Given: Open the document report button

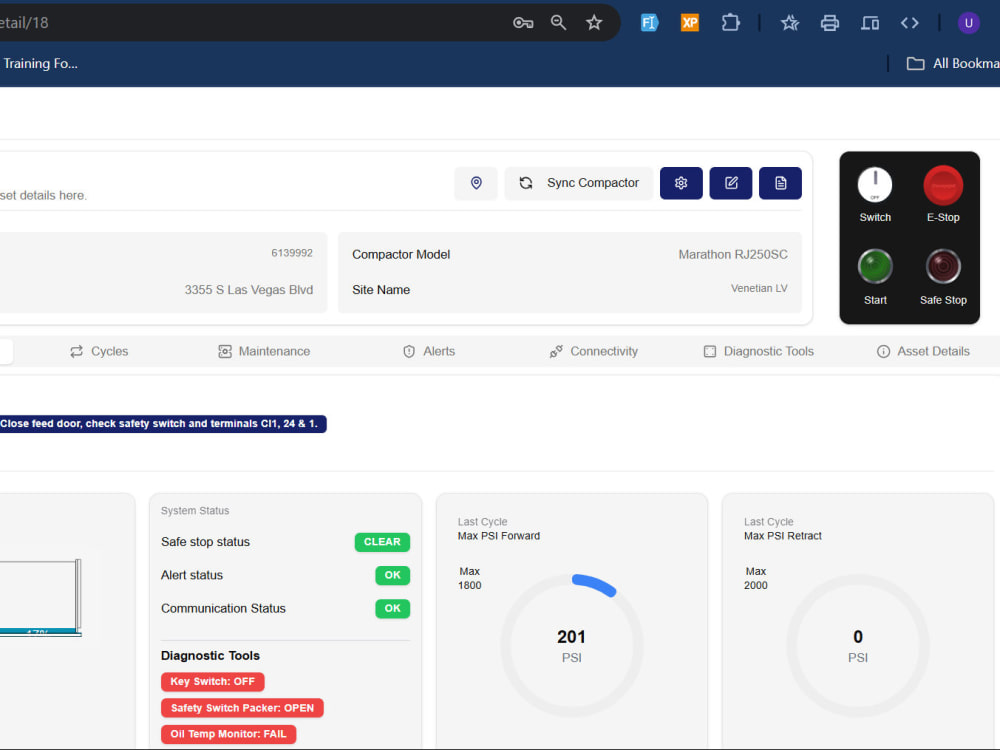Looking at the screenshot, I should (x=781, y=183).
